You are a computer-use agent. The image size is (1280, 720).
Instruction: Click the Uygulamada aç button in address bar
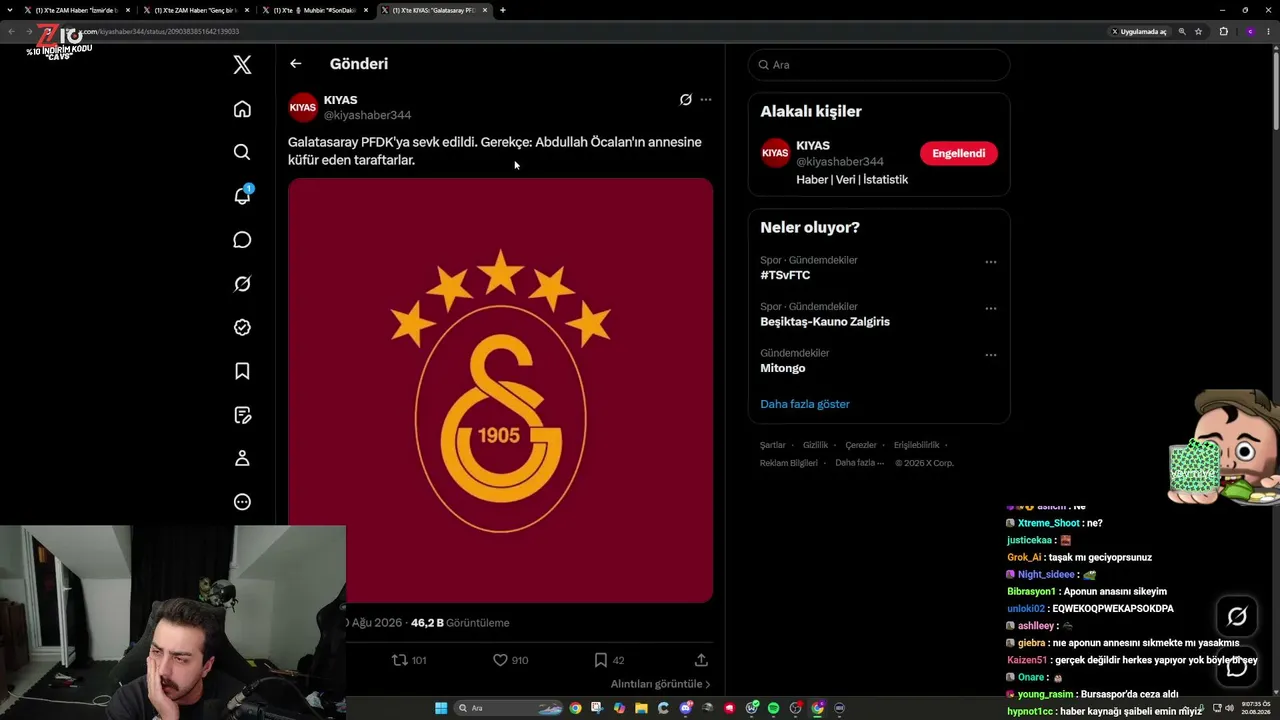[1139, 31]
